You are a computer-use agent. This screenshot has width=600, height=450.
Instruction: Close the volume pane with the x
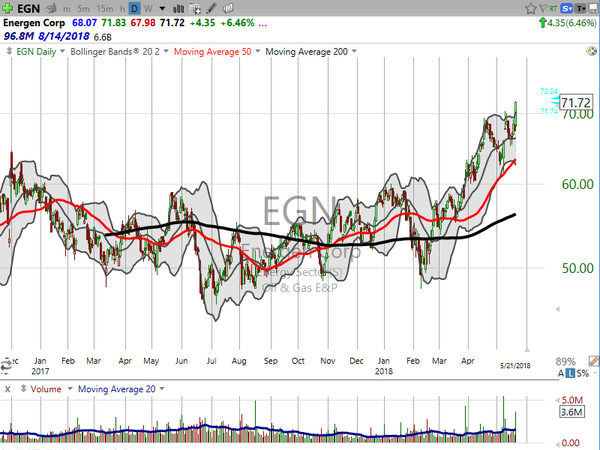pos(7,388)
